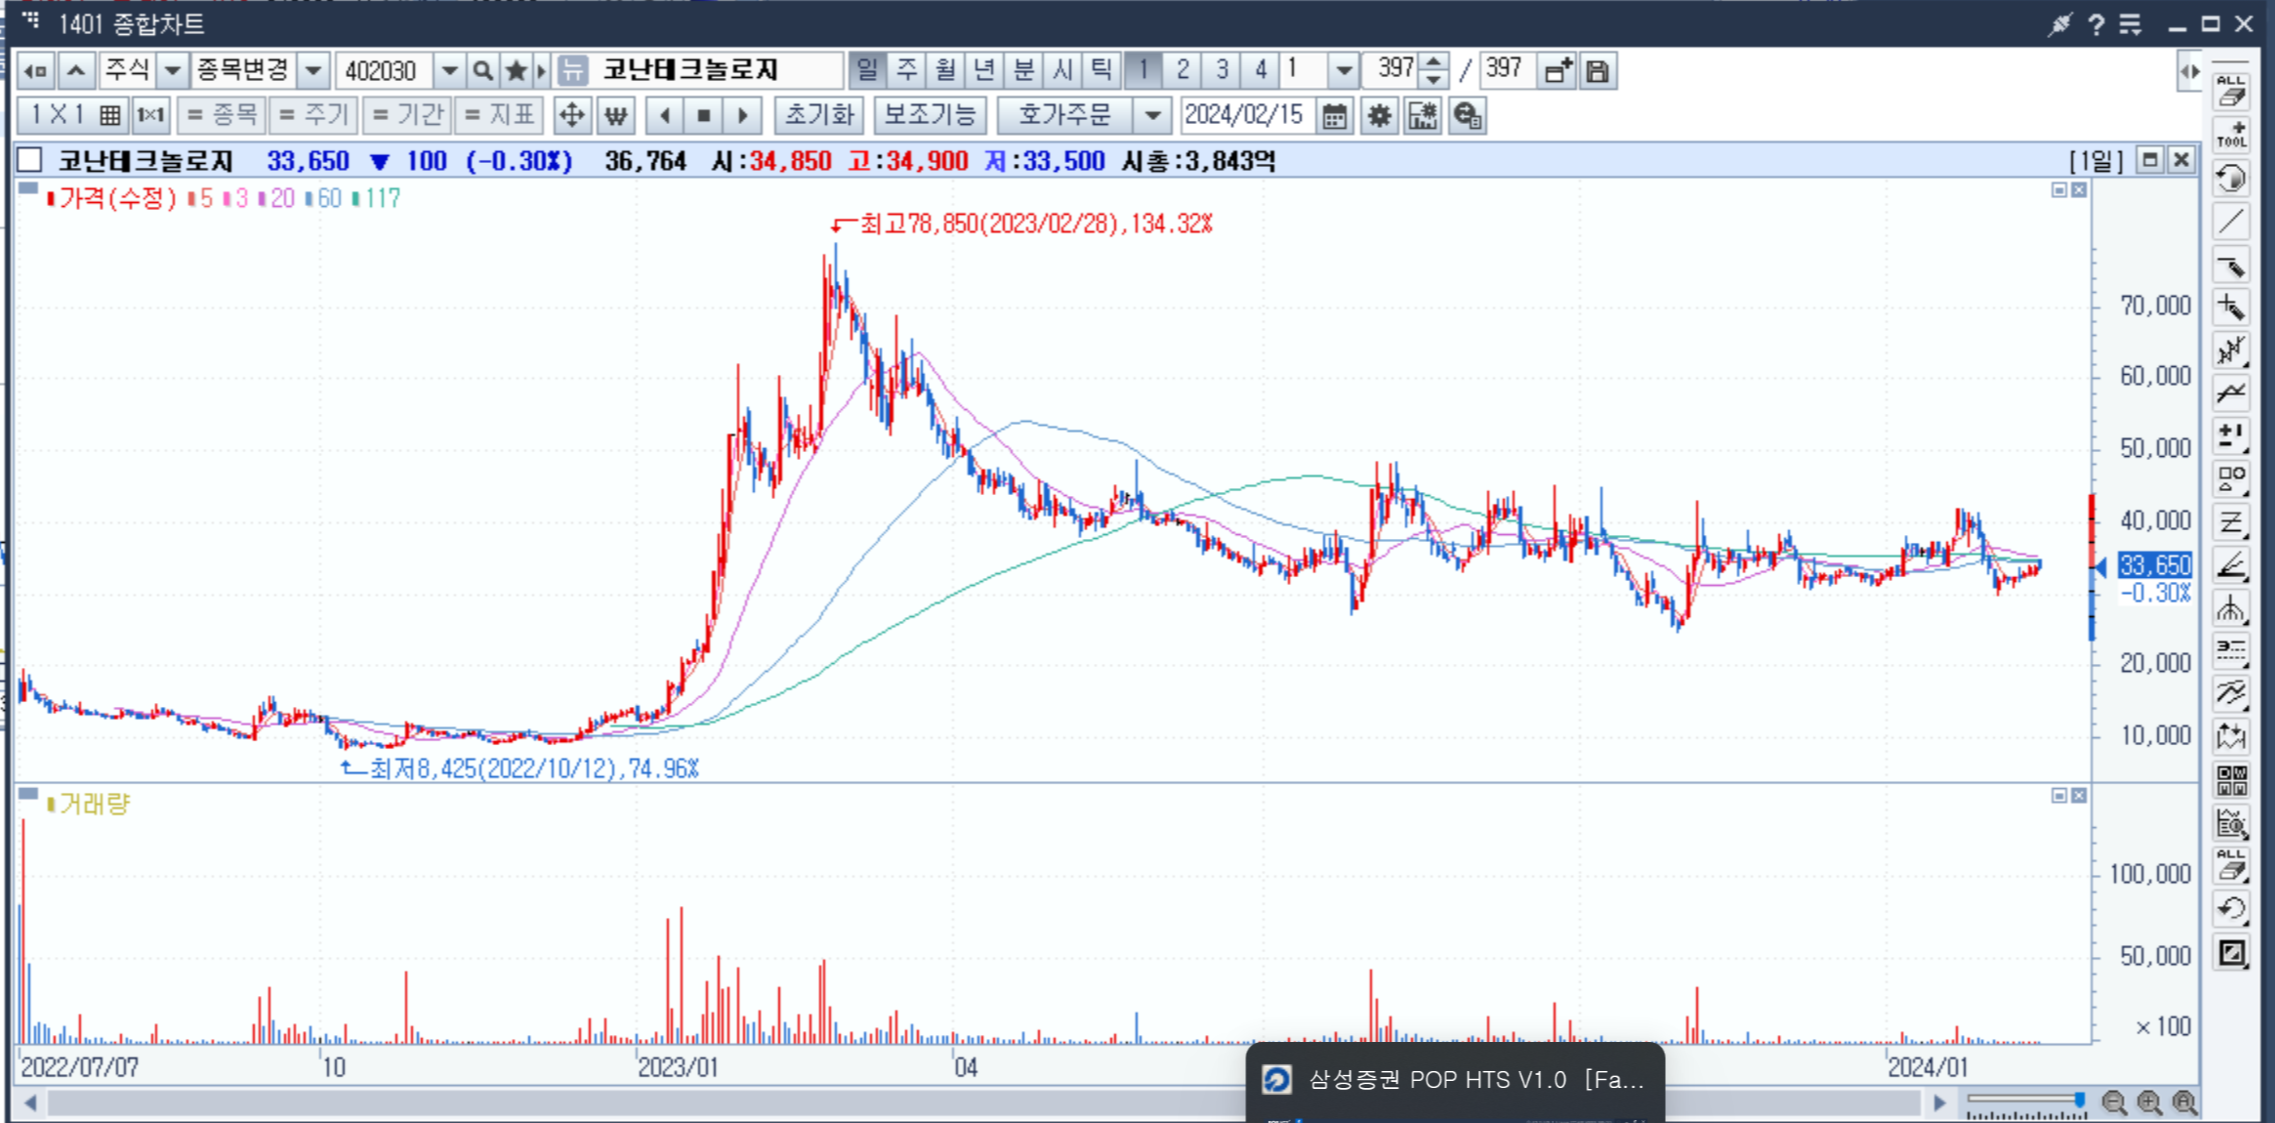Click the stock search magnifier icon
Image resolution: width=2275 pixels, height=1123 pixels.
point(483,71)
